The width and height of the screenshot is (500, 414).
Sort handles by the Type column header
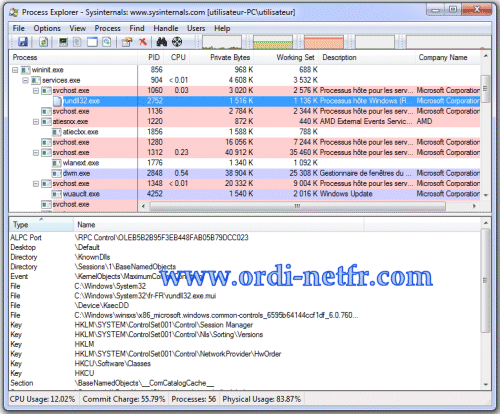pos(41,225)
